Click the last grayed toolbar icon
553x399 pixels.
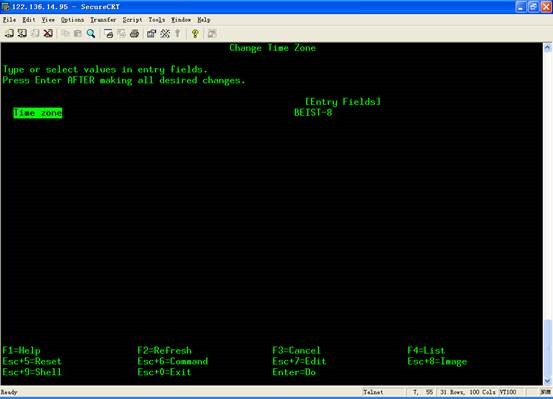pos(212,34)
